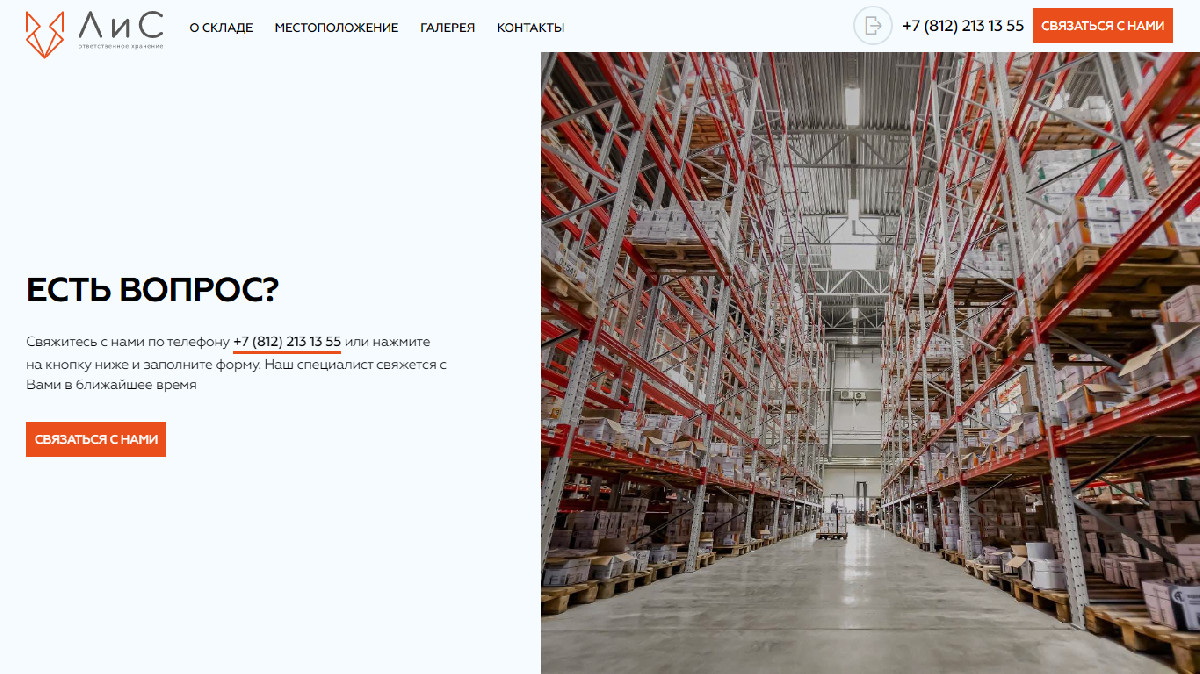Click the paragraph text about the specialist contacting you
Screen dimensions: 1200x674
tap(236, 363)
